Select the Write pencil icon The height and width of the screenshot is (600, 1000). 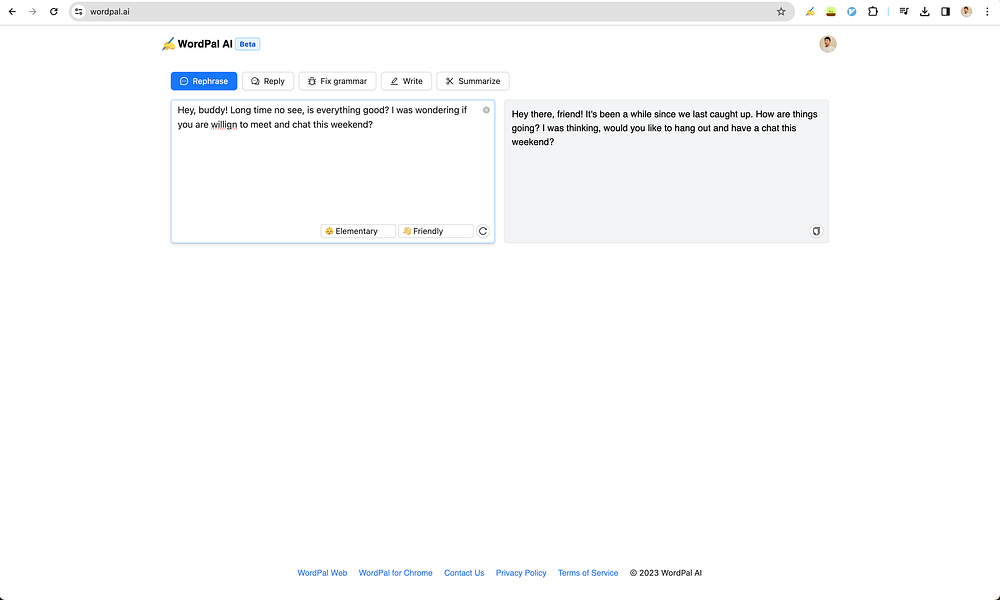392,81
